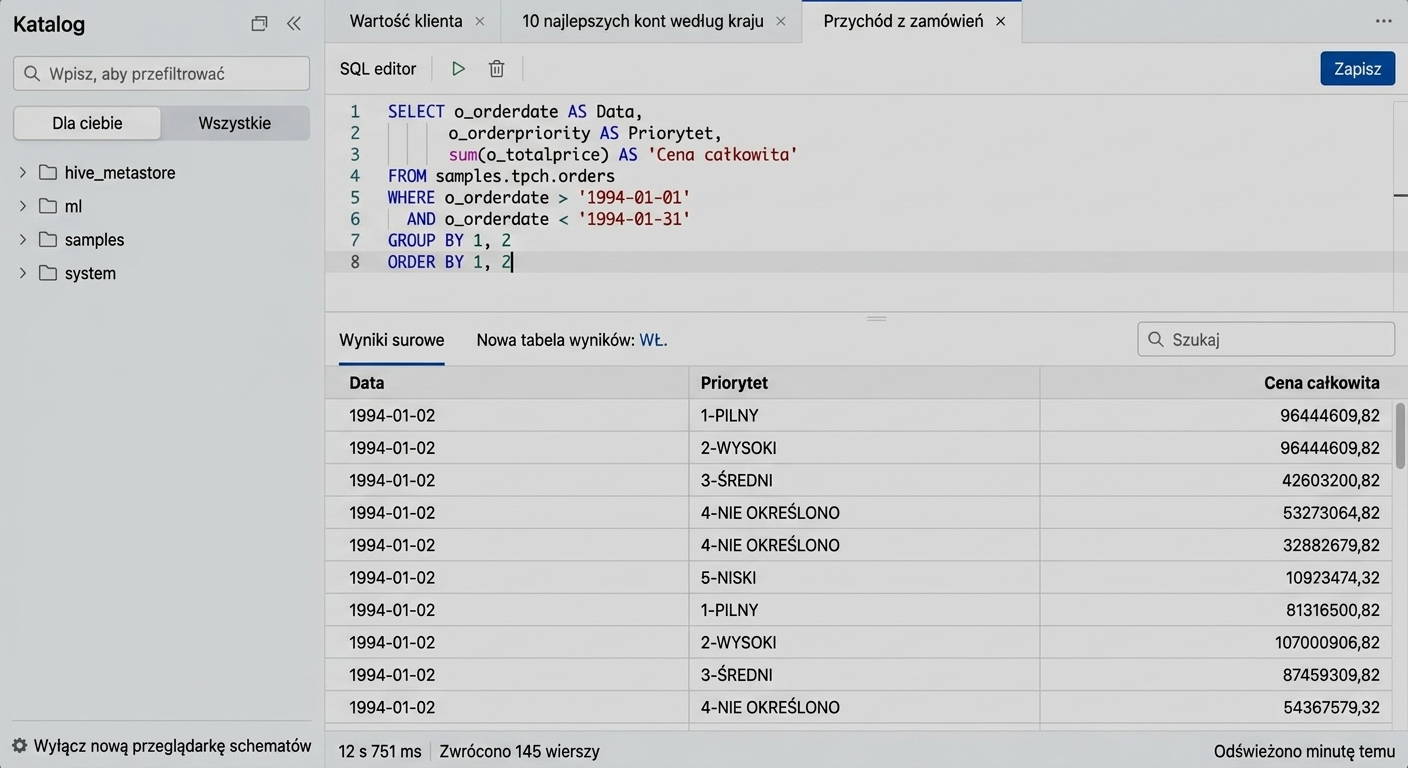The width and height of the screenshot is (1408, 768).
Task: Delete query using trash icon
Action: (496, 69)
